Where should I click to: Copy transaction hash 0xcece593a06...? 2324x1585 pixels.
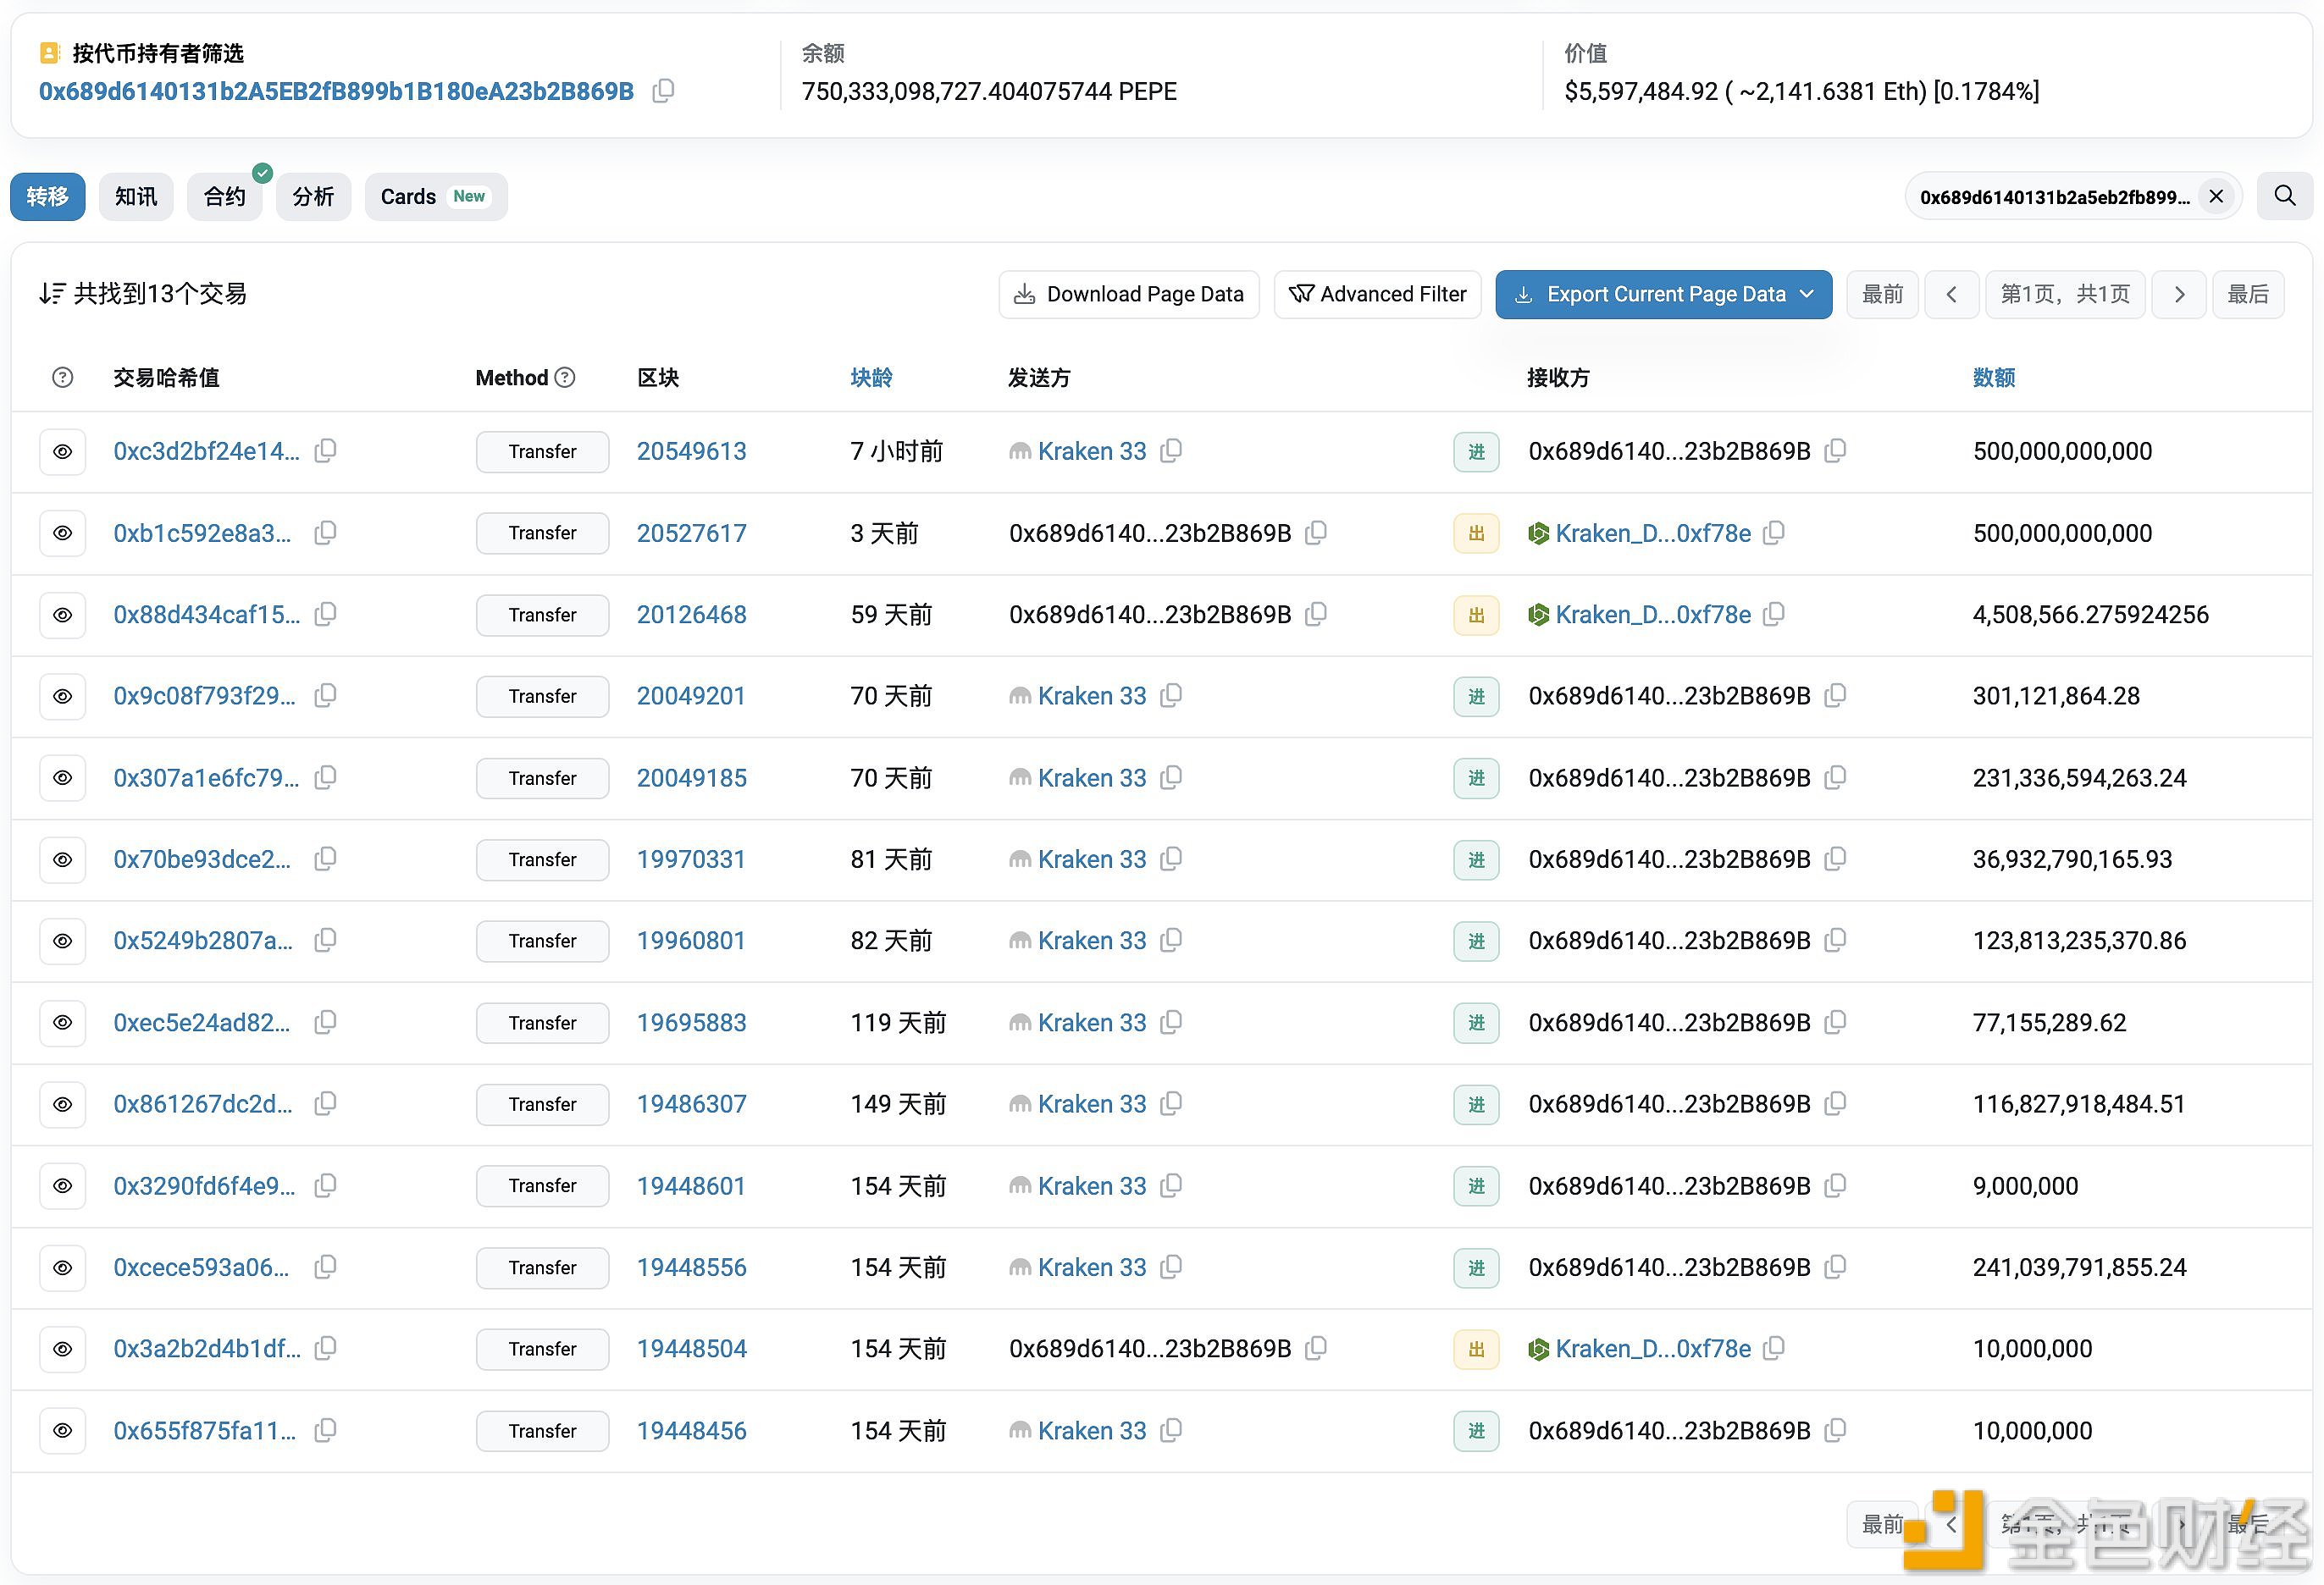coord(325,1267)
